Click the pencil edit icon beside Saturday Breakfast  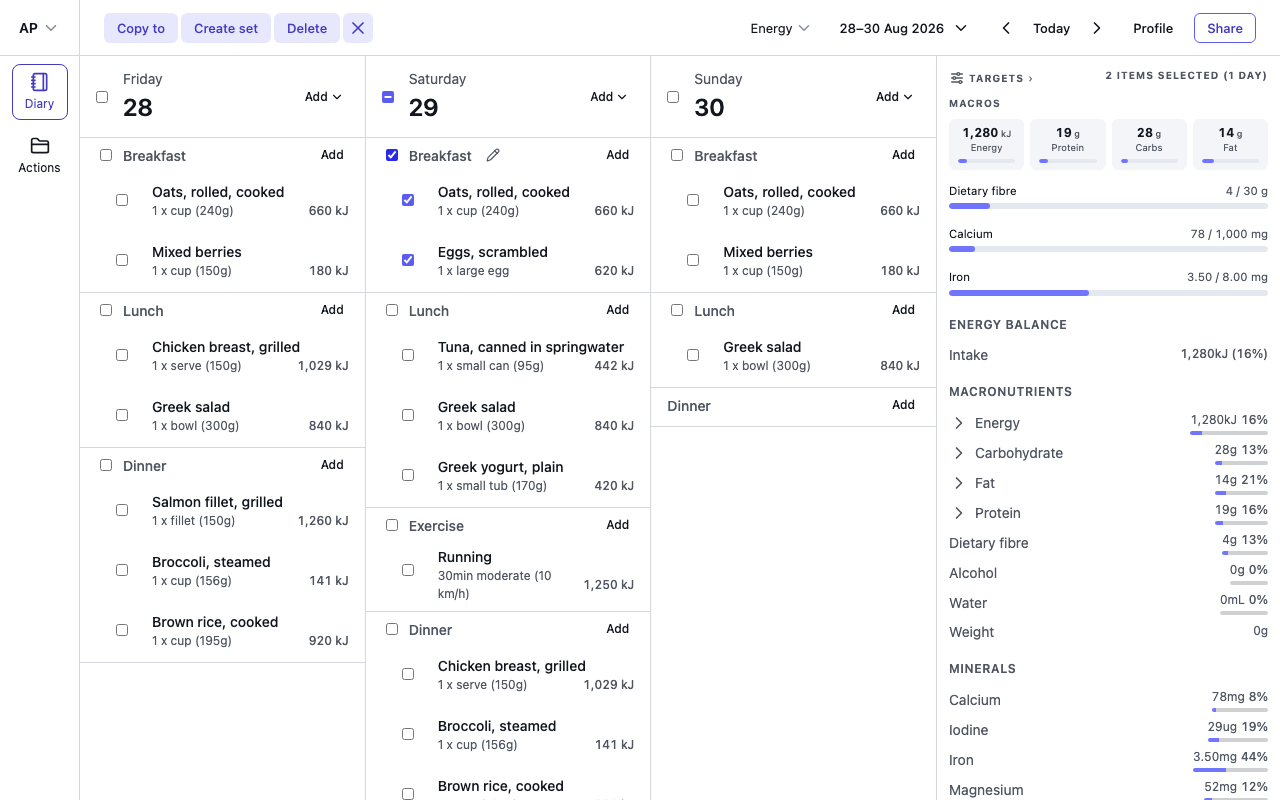tap(492, 155)
